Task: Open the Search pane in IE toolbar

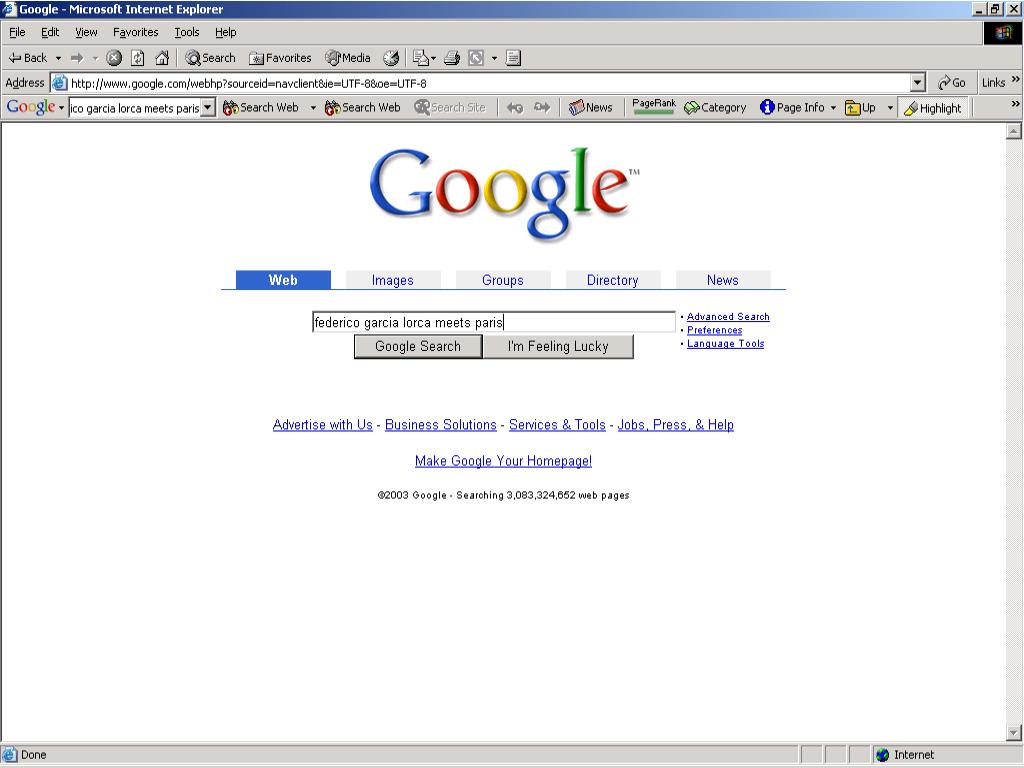Action: pyautogui.click(x=210, y=58)
